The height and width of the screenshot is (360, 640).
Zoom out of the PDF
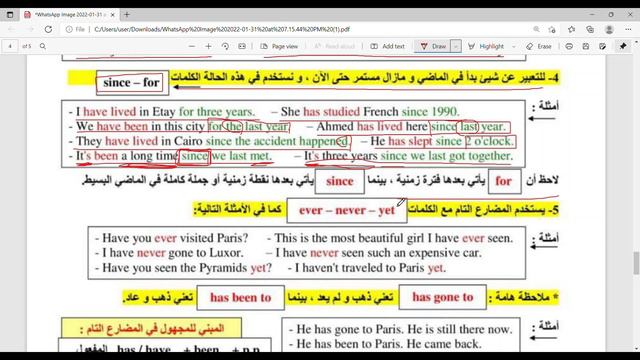[x=192, y=47]
